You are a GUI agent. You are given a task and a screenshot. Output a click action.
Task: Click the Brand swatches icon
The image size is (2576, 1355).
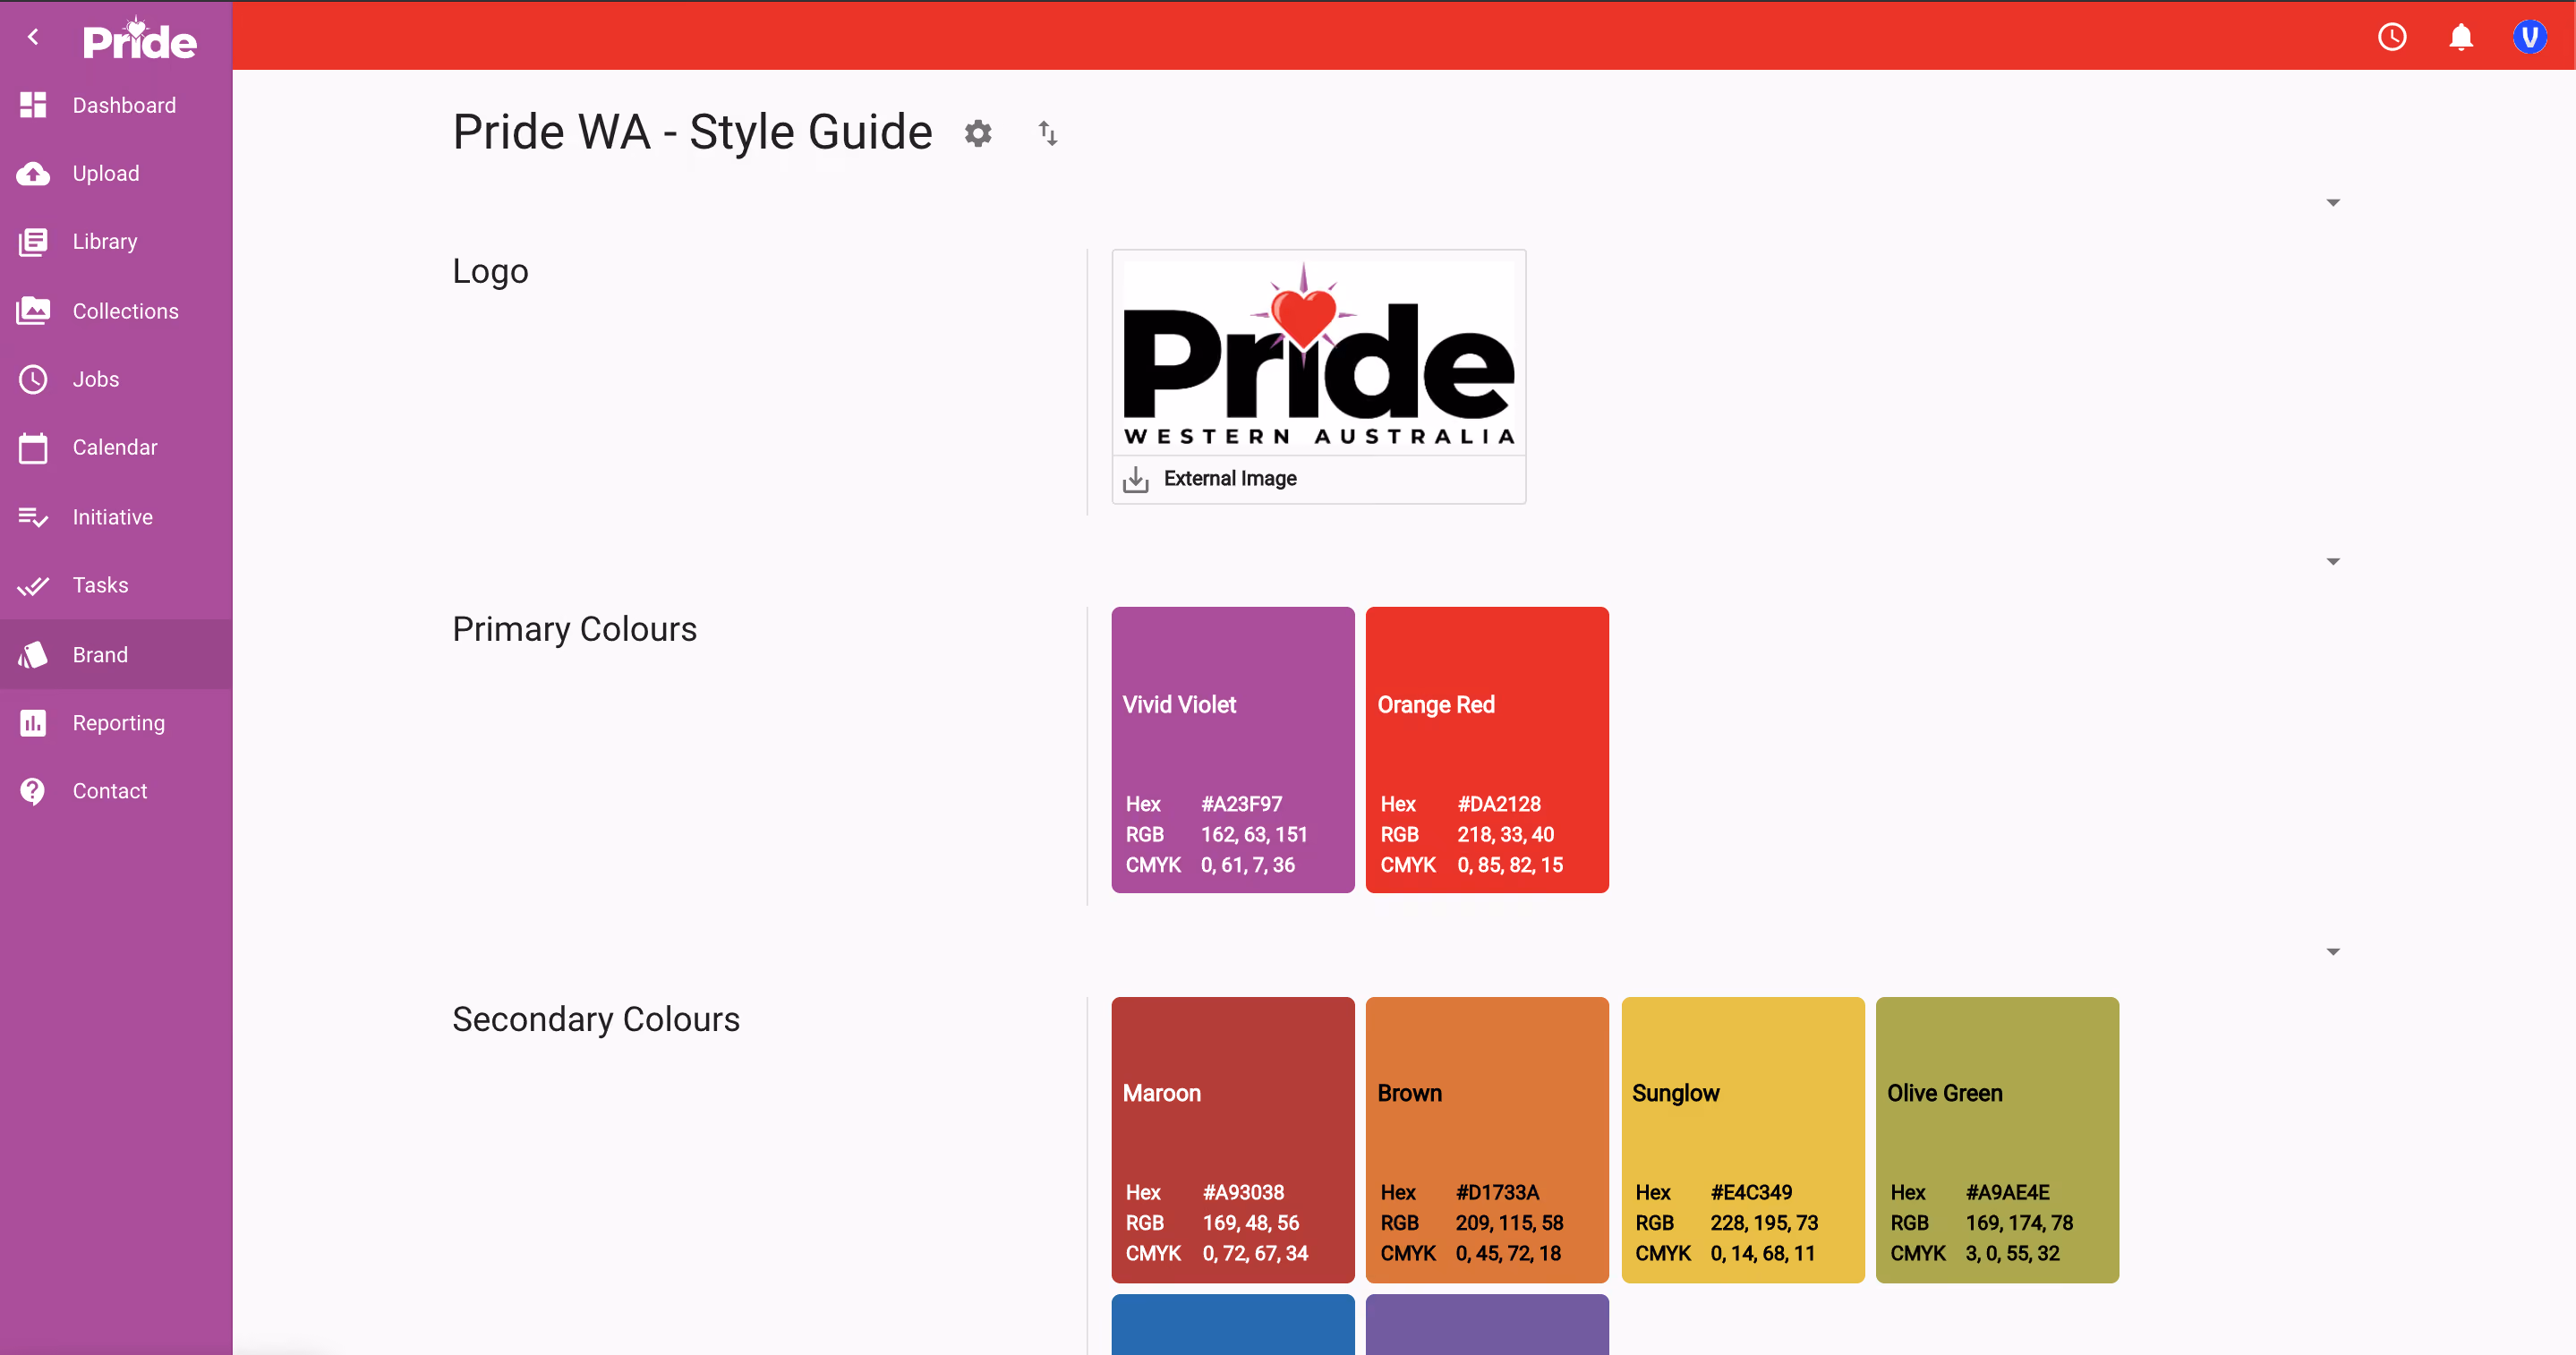point(33,655)
